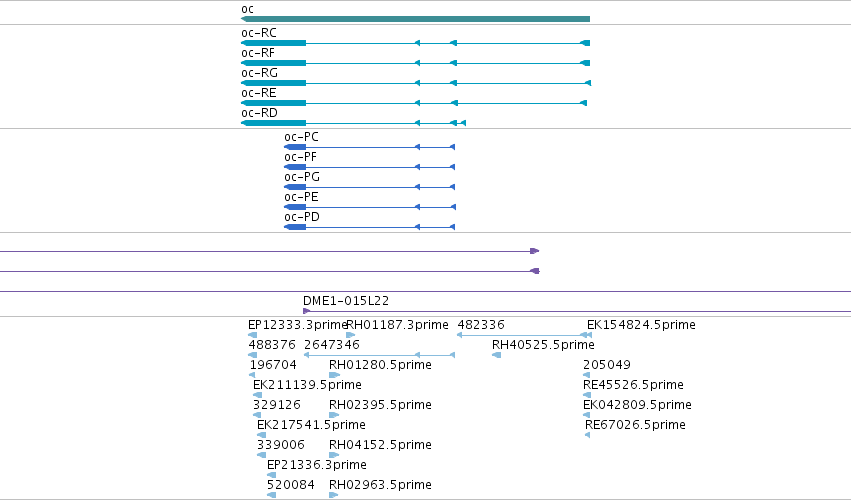Select RH01187.3prime feature label
Viewport: 851px width, 500px height.
(397, 325)
